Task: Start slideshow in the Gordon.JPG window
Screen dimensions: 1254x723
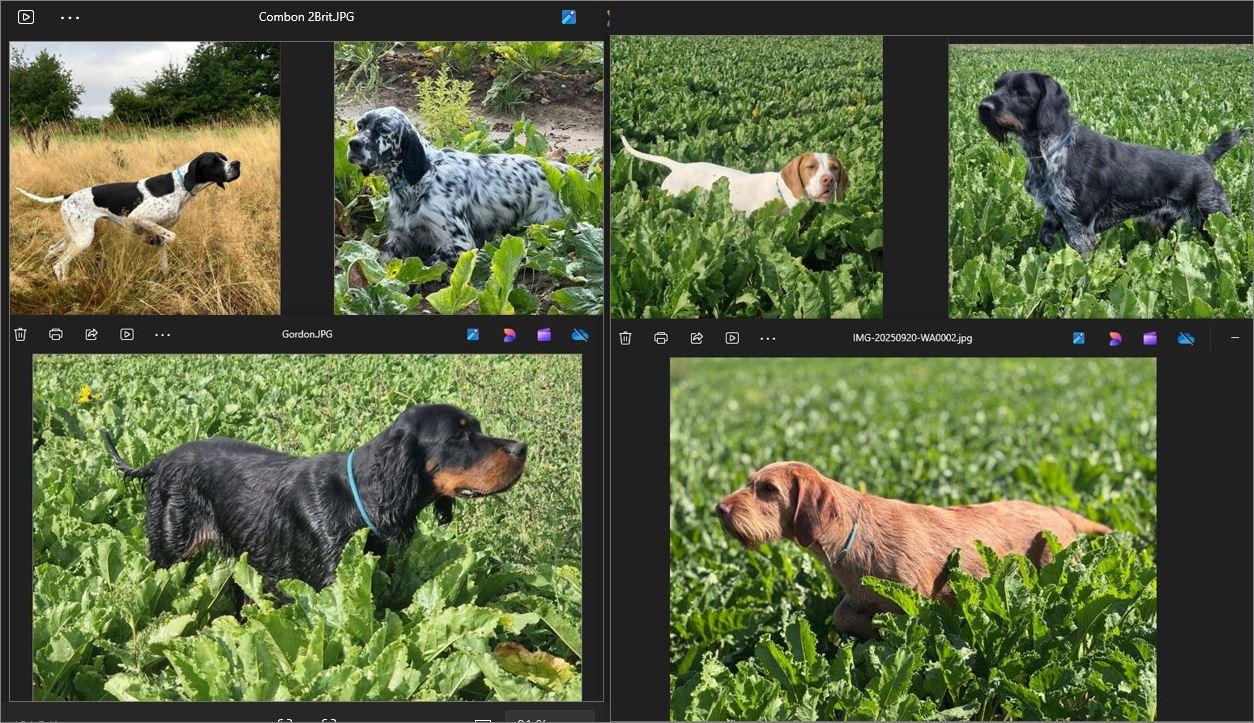Action: (x=127, y=335)
